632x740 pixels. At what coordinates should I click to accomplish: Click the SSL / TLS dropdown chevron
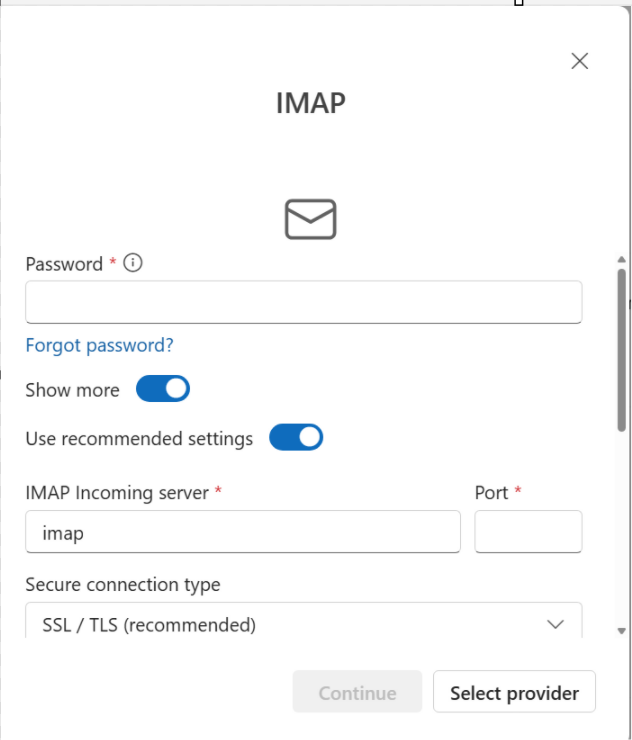pos(555,624)
